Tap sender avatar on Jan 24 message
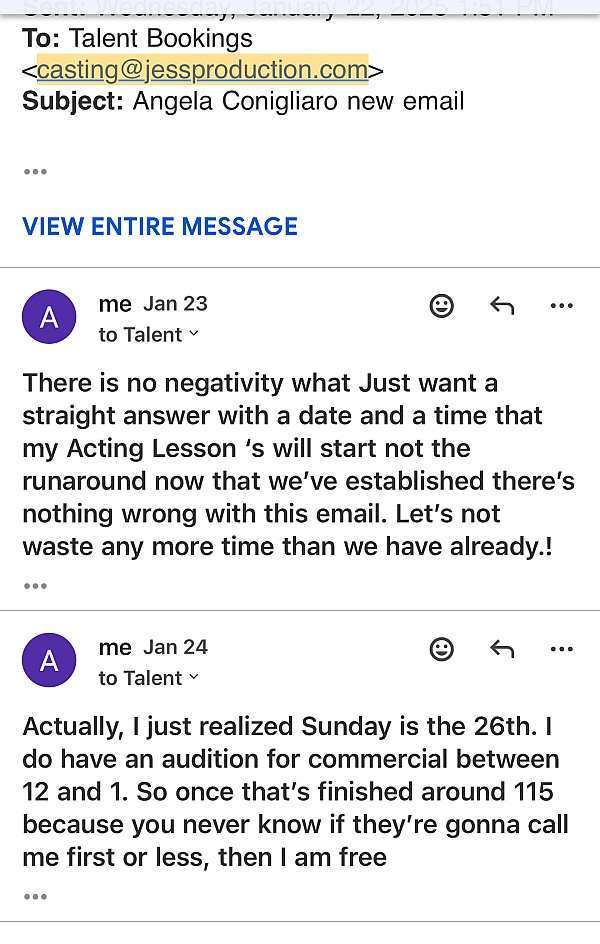This screenshot has width=600, height=944. coord(49,661)
